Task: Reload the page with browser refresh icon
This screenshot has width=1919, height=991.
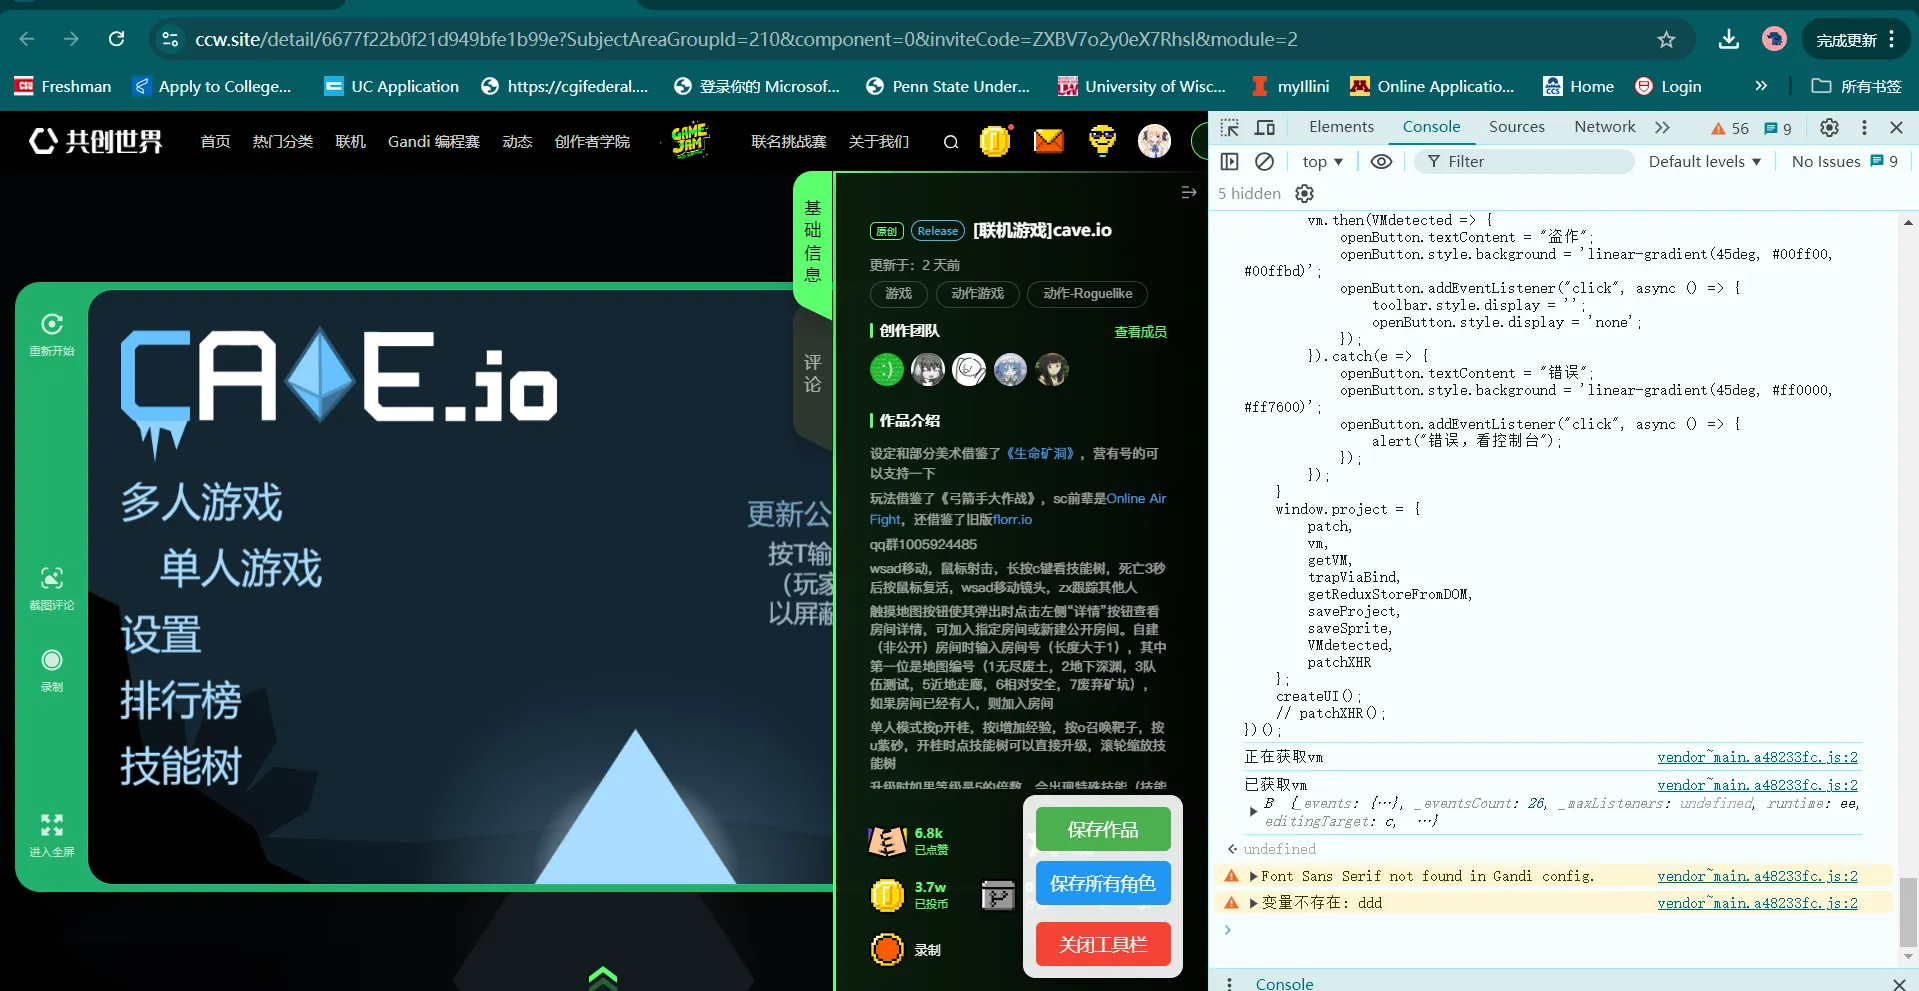Action: point(117,39)
